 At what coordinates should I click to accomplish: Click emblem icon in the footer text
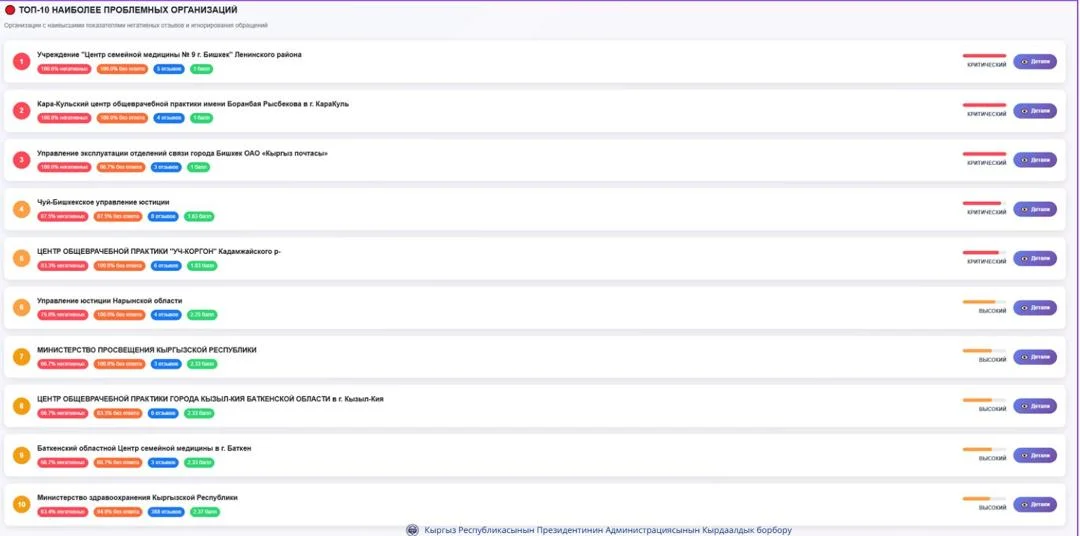[412, 530]
